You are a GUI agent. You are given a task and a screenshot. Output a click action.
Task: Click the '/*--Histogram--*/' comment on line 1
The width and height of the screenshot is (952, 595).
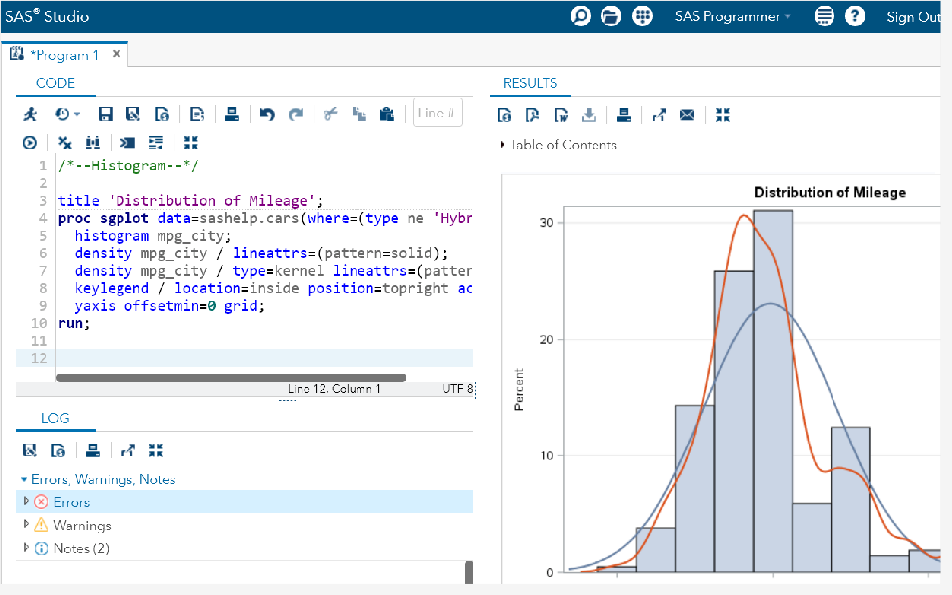point(128,166)
